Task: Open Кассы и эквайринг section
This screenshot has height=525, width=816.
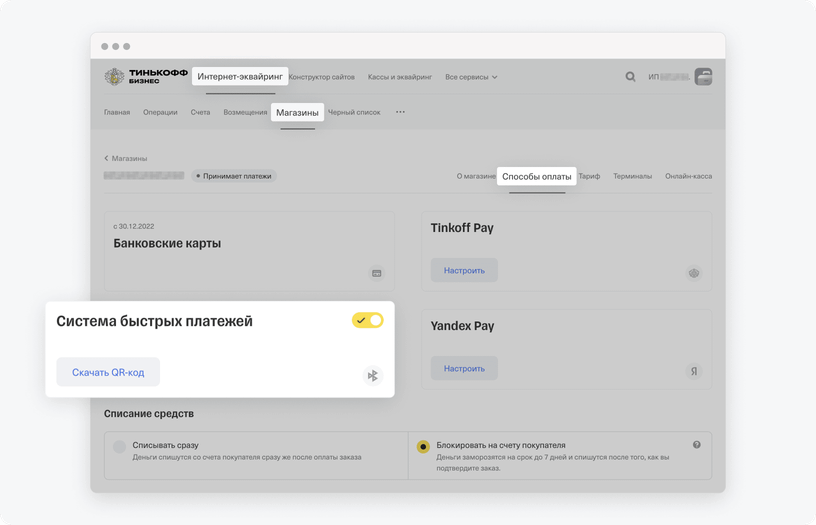Action: pyautogui.click(x=400, y=77)
